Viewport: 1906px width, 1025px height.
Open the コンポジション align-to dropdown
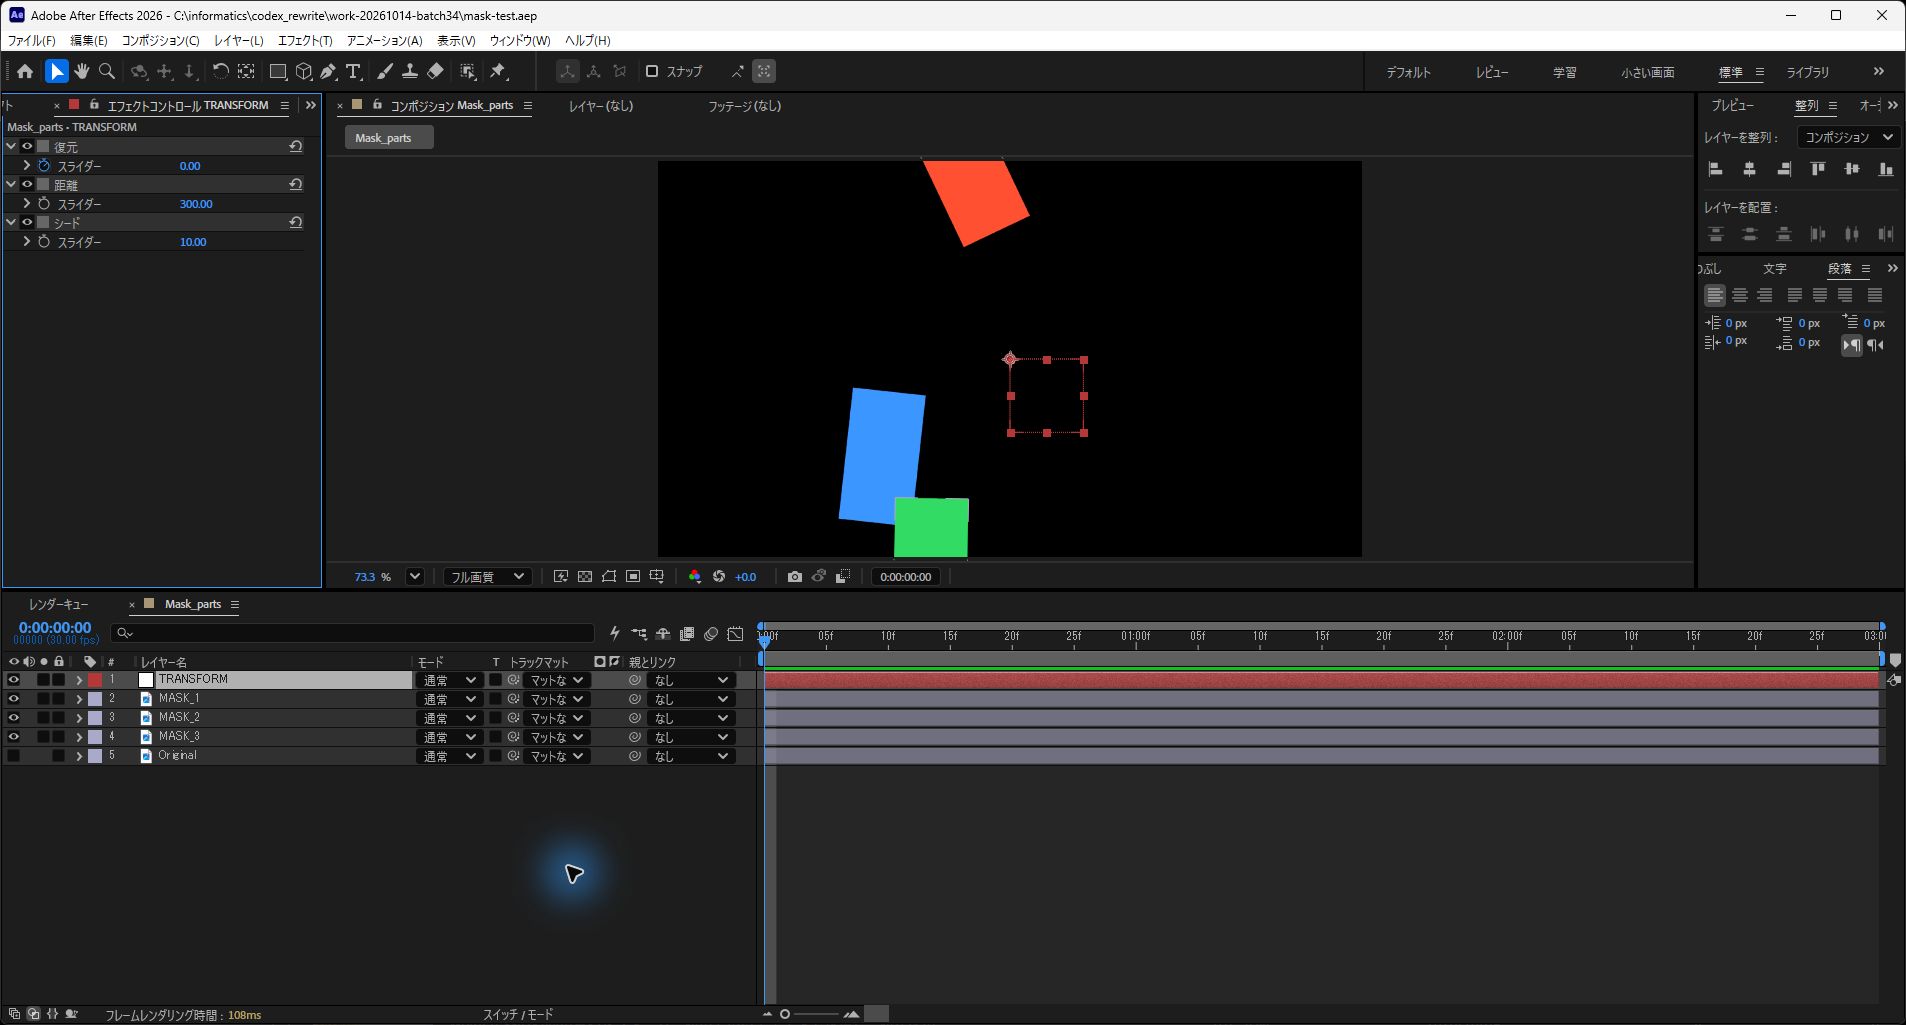pyautogui.click(x=1848, y=137)
